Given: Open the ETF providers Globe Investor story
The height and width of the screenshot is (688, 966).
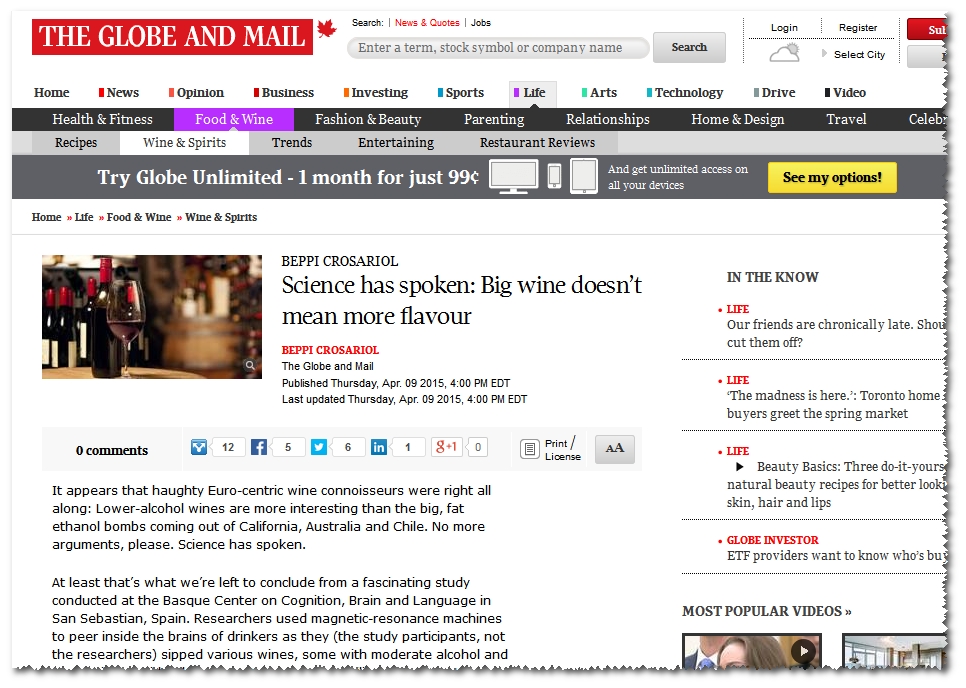Looking at the screenshot, I should (836, 556).
